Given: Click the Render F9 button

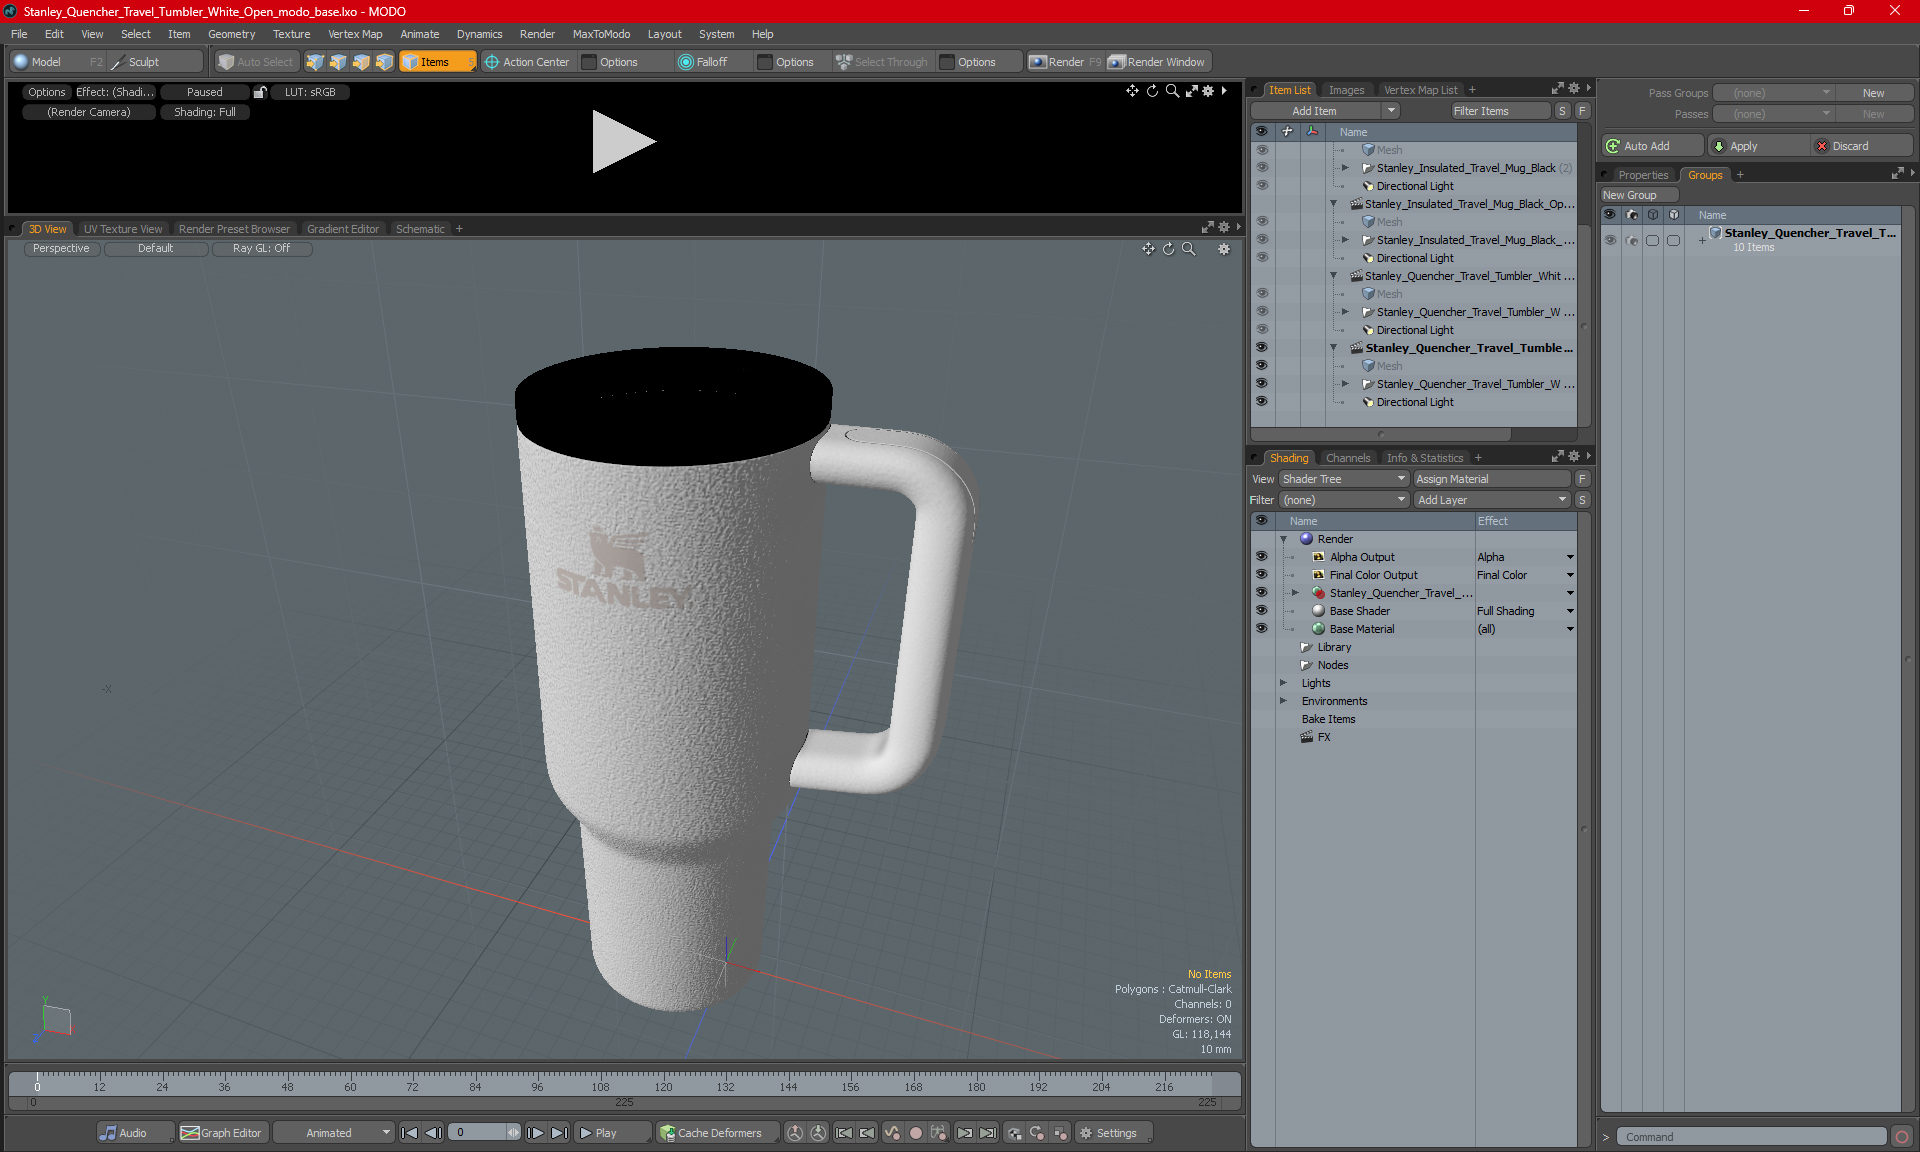Looking at the screenshot, I should (x=1065, y=62).
